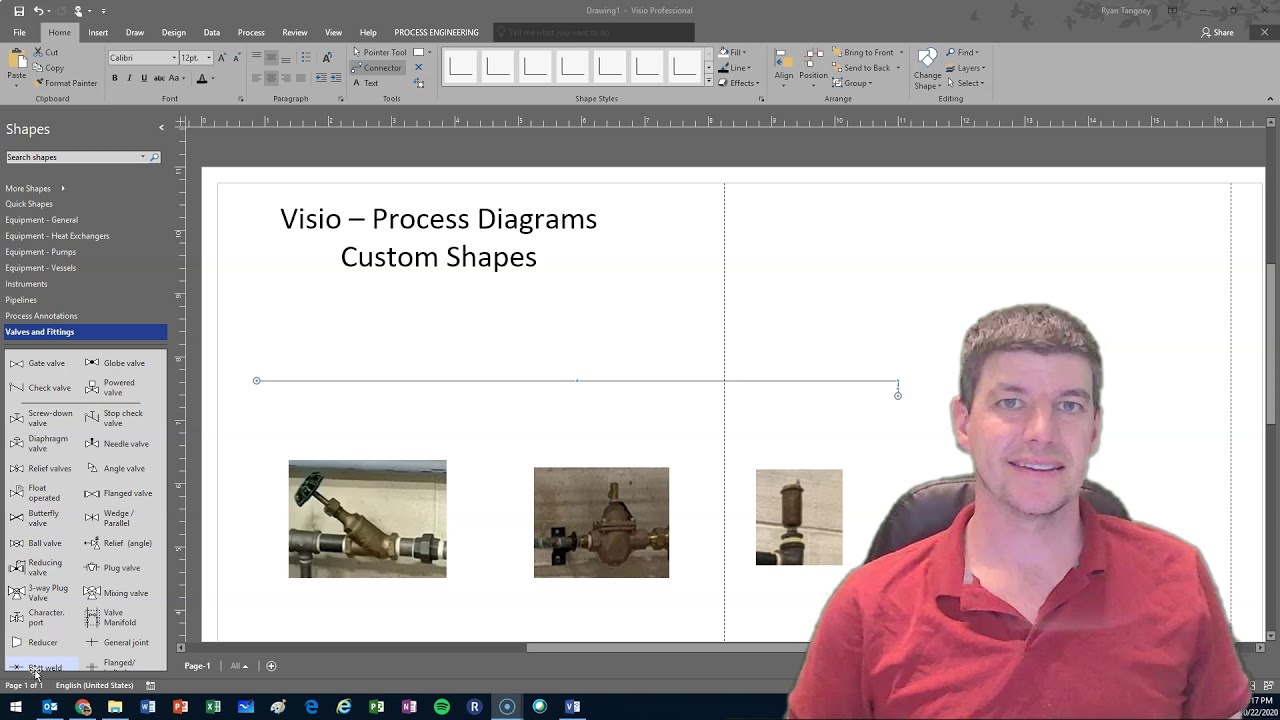The height and width of the screenshot is (720, 1280).
Task: Click the Change Shape button
Action: pyautogui.click(x=927, y=68)
